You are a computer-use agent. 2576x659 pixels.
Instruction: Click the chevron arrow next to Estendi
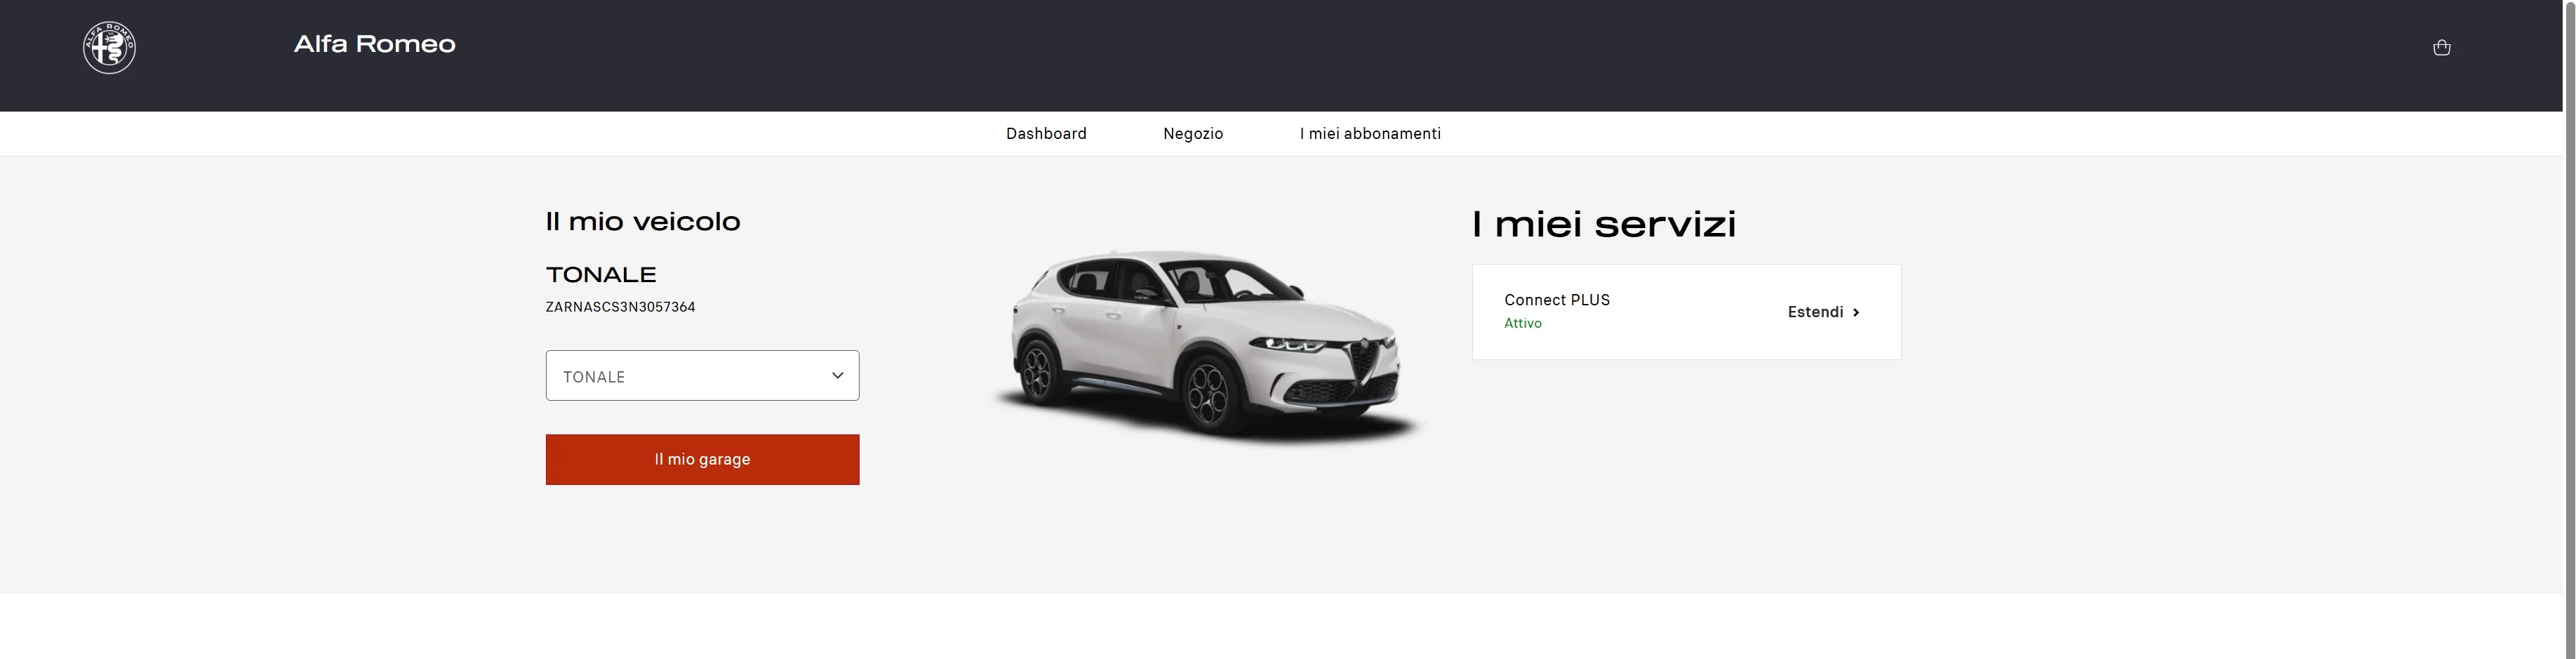click(1856, 312)
